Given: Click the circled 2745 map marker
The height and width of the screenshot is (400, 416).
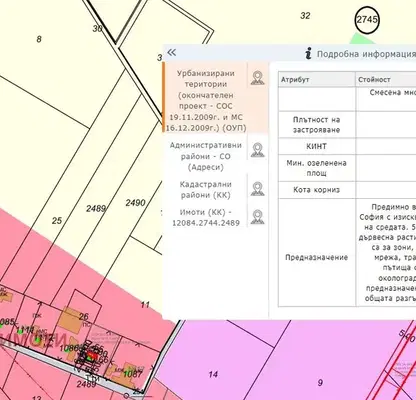Looking at the screenshot, I should tap(367, 20).
